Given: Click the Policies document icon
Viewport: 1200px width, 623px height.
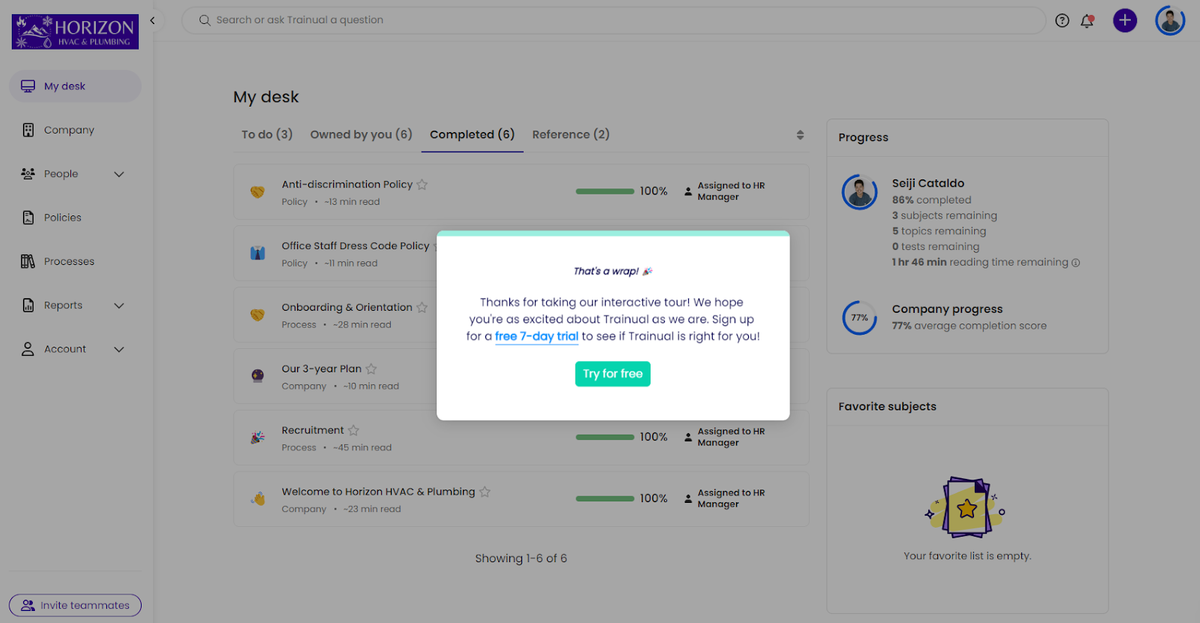Looking at the screenshot, I should (x=28, y=218).
